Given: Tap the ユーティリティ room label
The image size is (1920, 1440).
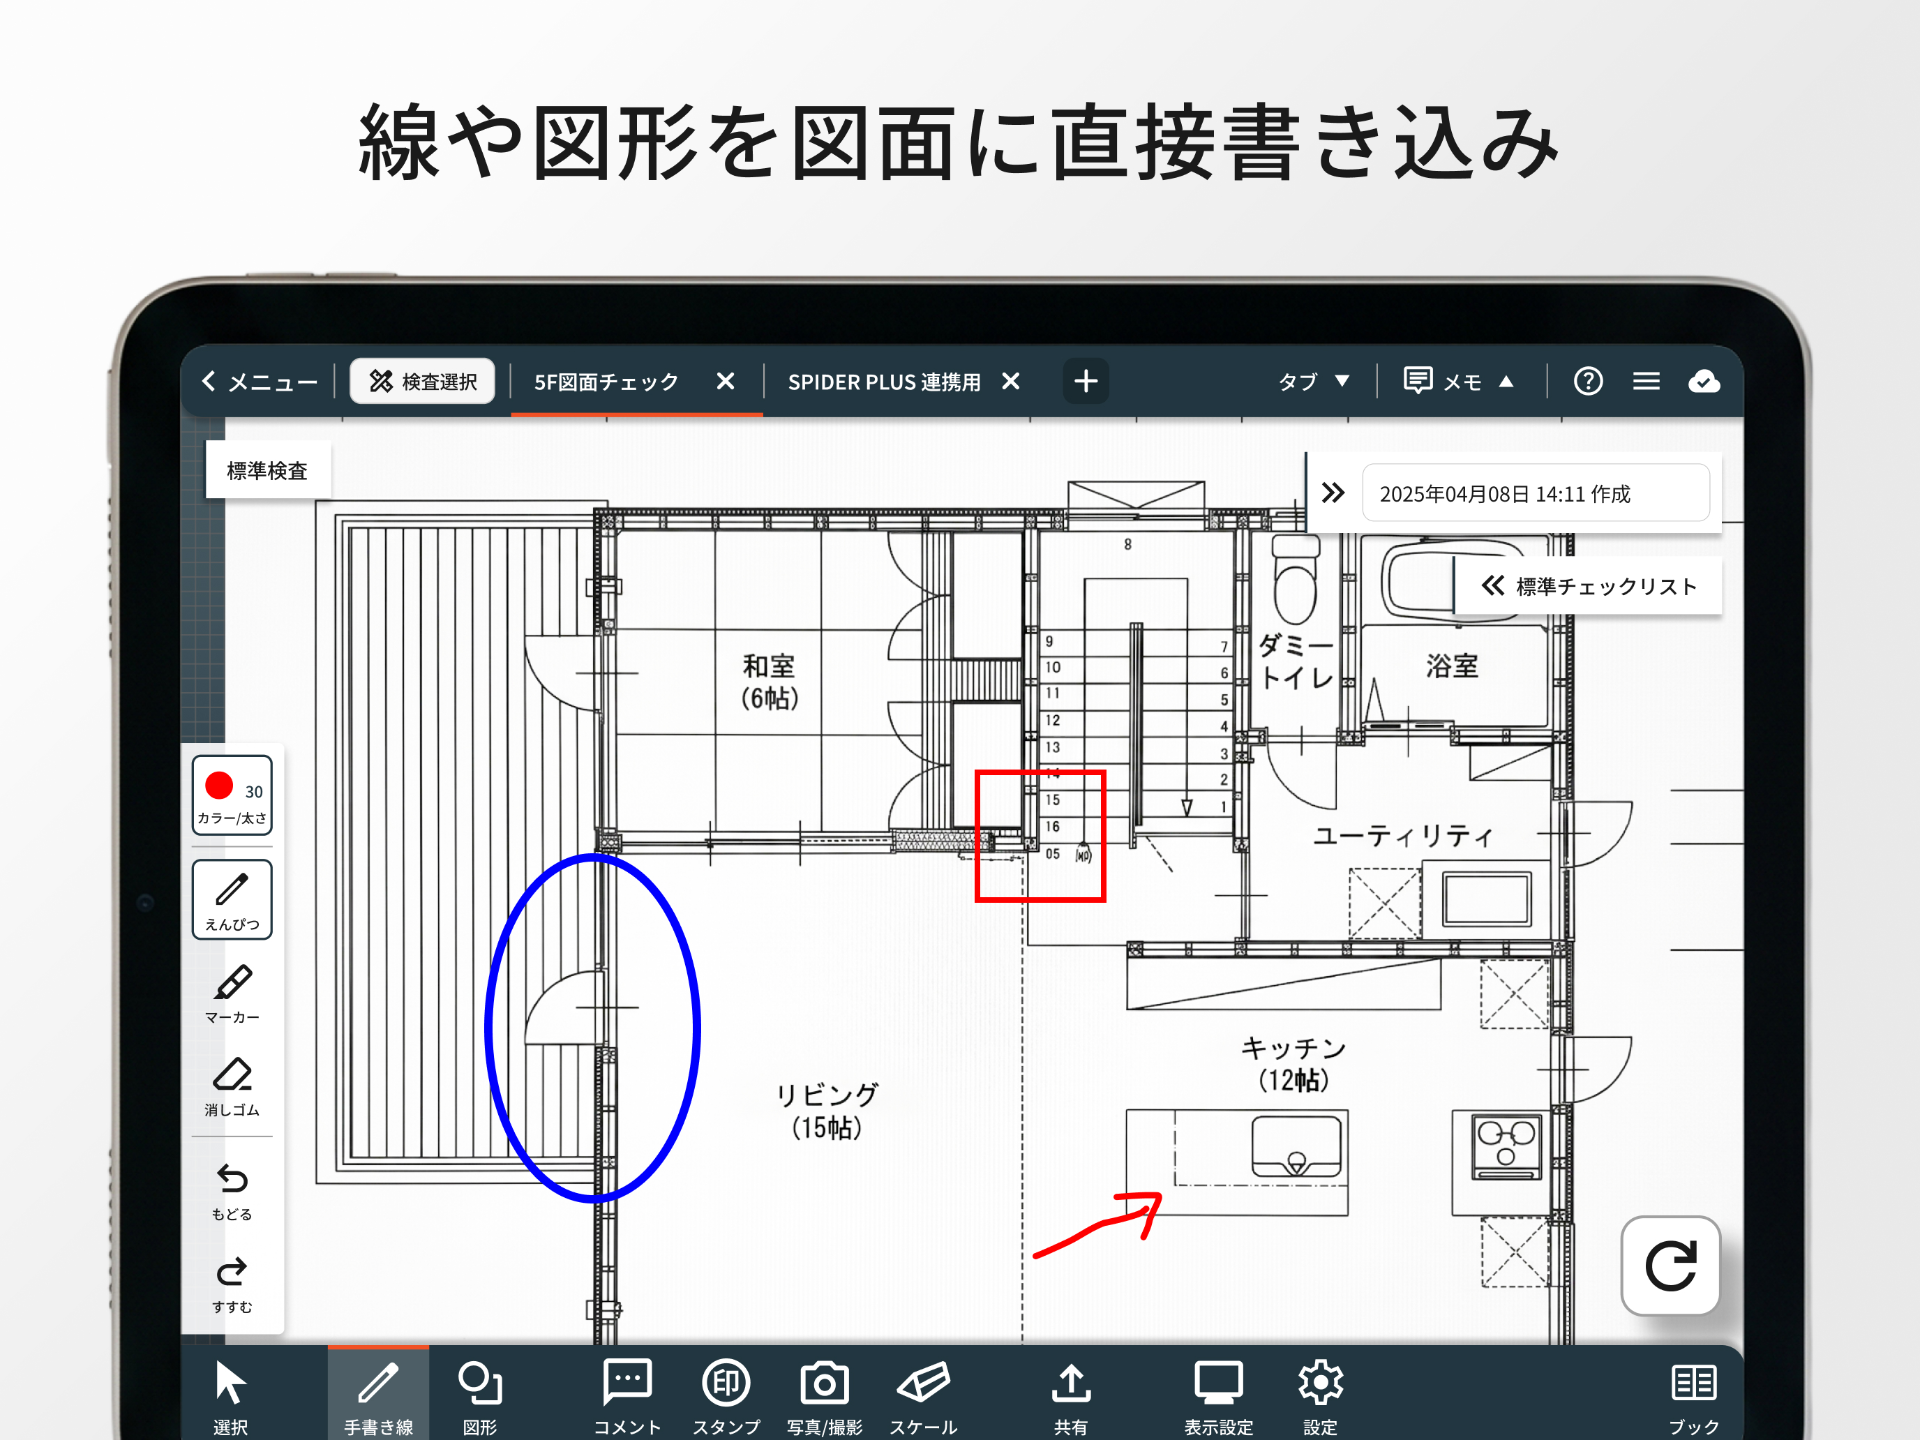Looking at the screenshot, I should (1403, 836).
